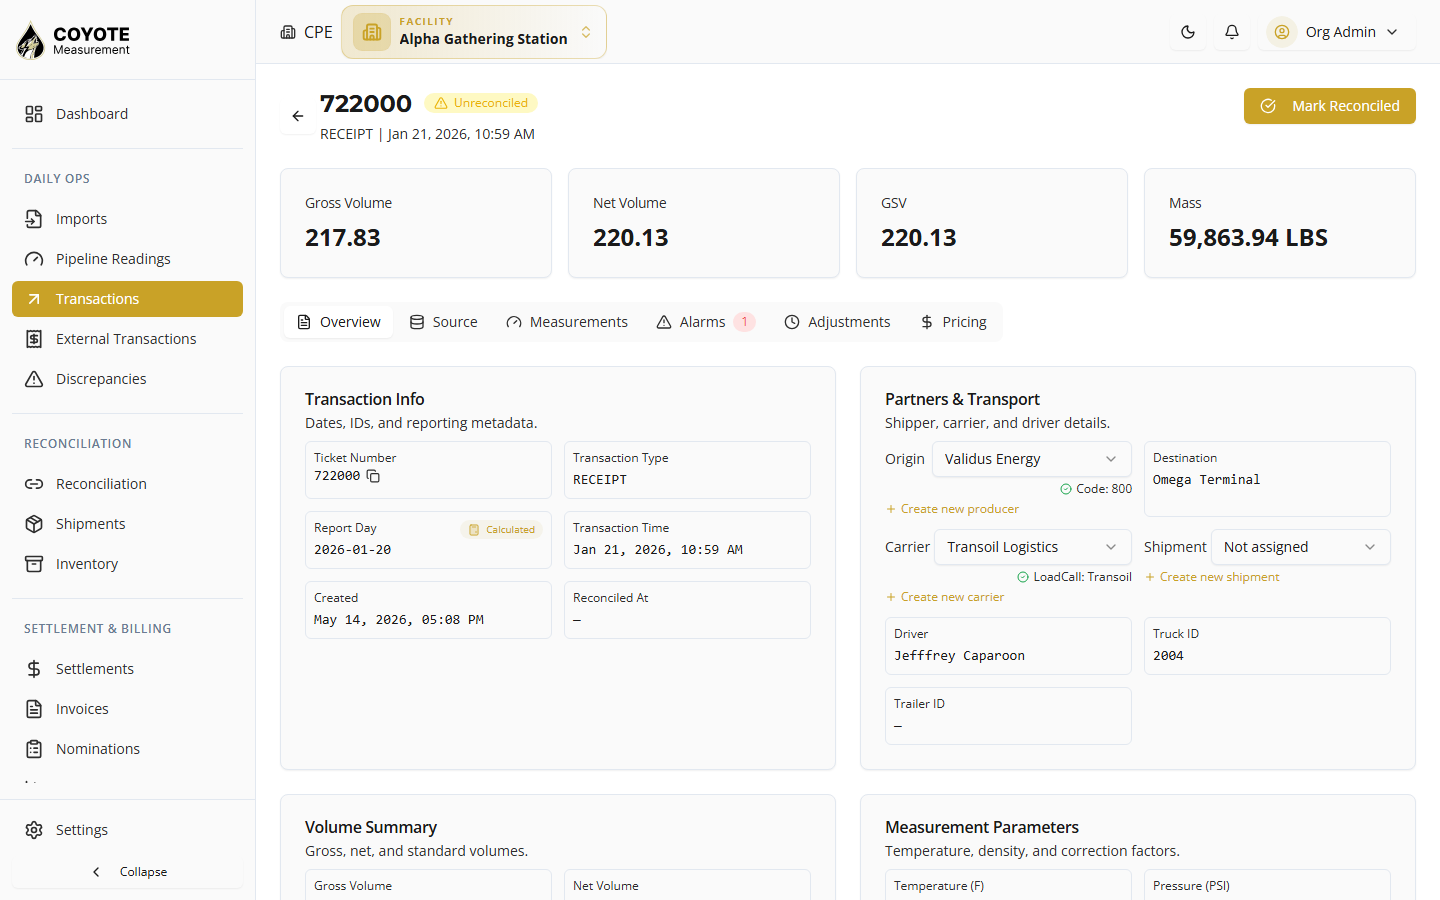This screenshot has height=900, width=1440.
Task: Click the Driver Jefffrey Caparoon field
Action: click(1008, 646)
